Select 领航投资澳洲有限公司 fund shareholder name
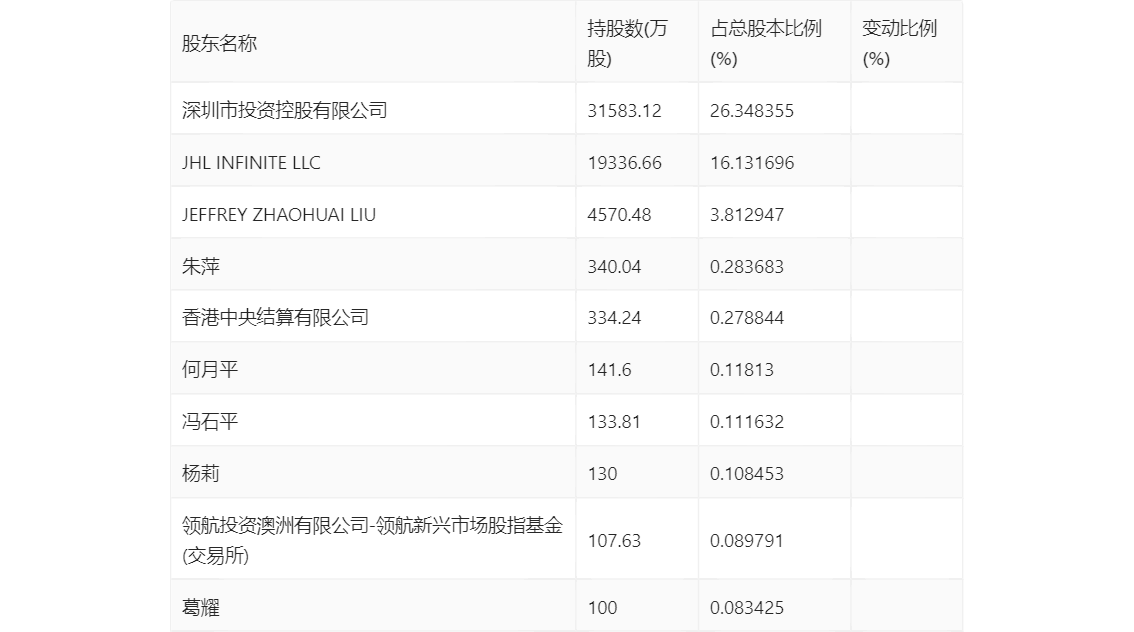 tap(372, 540)
